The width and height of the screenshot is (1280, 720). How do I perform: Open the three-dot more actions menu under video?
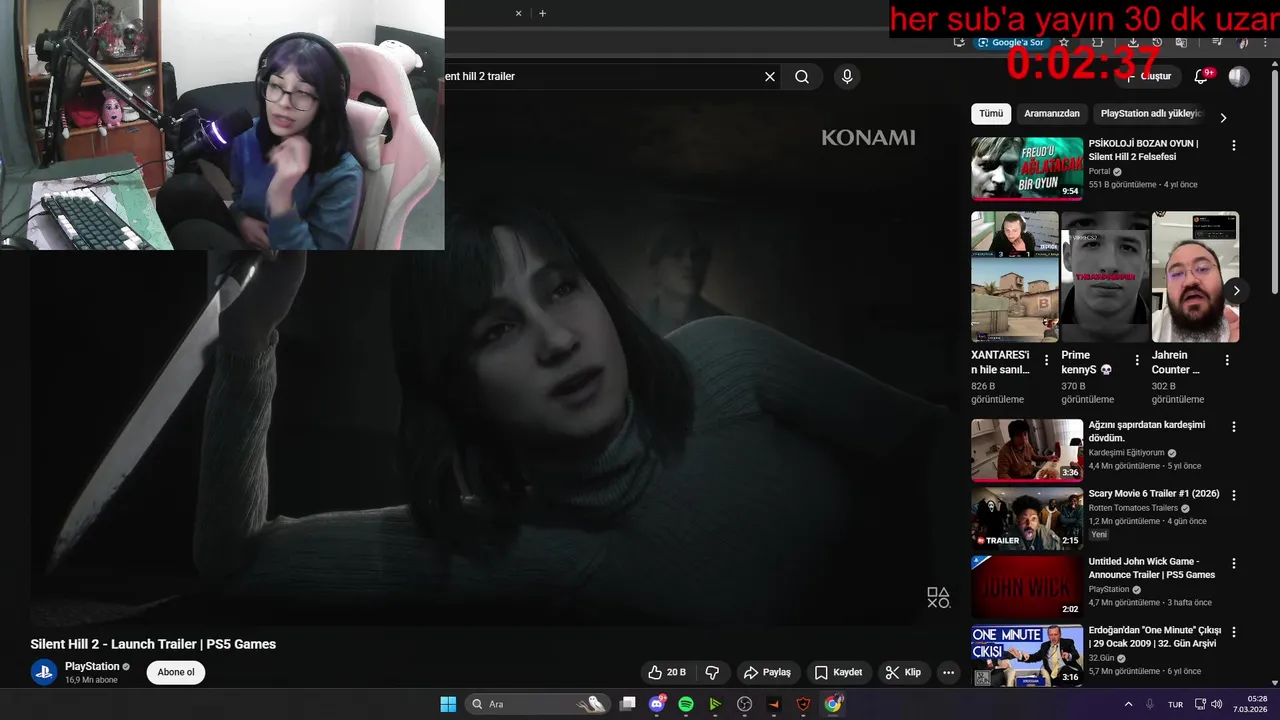[948, 673]
